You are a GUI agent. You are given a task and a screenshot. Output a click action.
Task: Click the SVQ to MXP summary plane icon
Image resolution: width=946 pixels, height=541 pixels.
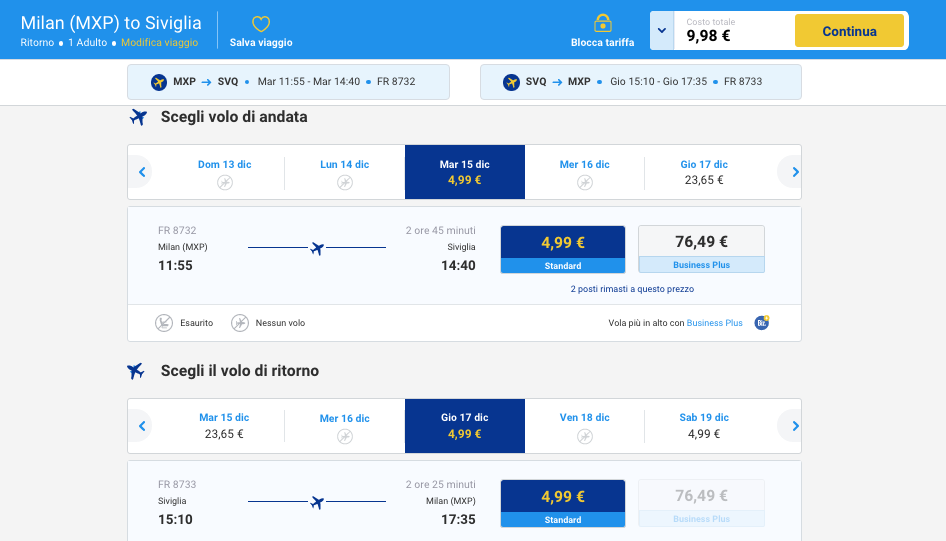click(511, 82)
